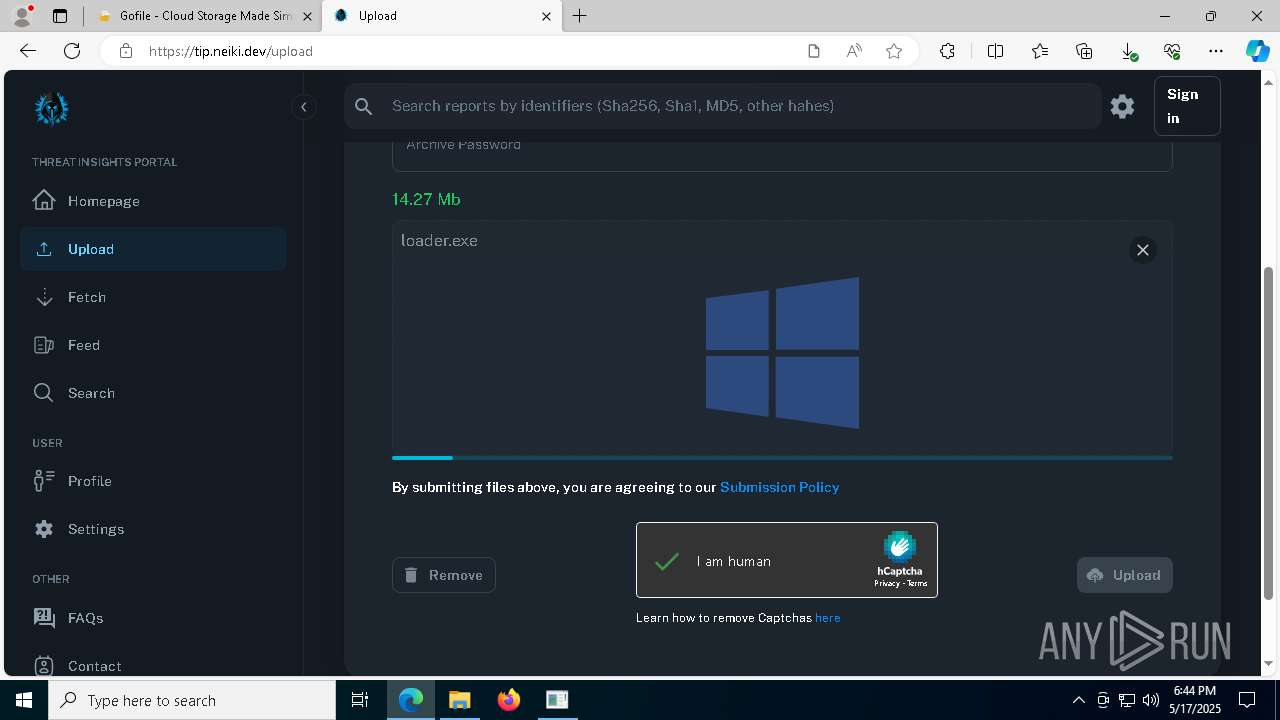The height and width of the screenshot is (720, 1280).
Task: Select Upload in the sidebar
Action: point(153,249)
